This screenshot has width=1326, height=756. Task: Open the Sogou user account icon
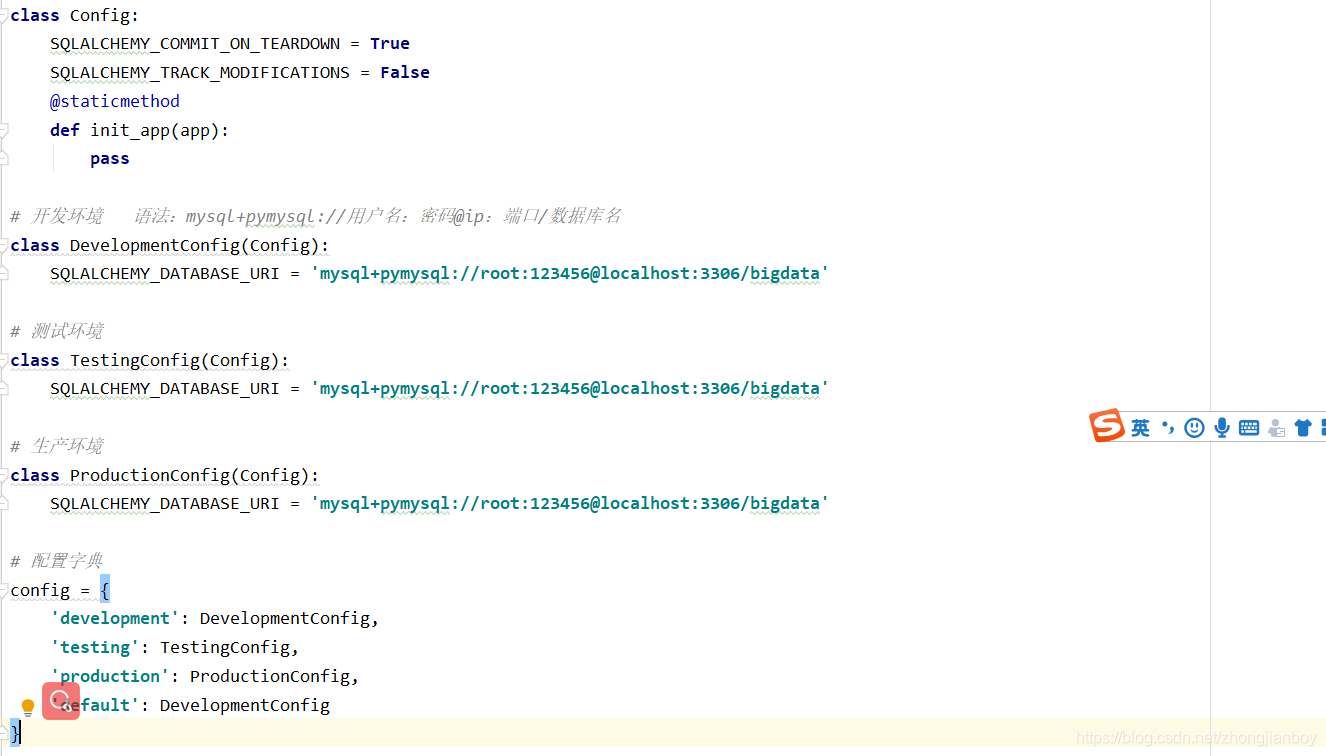click(x=1276, y=428)
